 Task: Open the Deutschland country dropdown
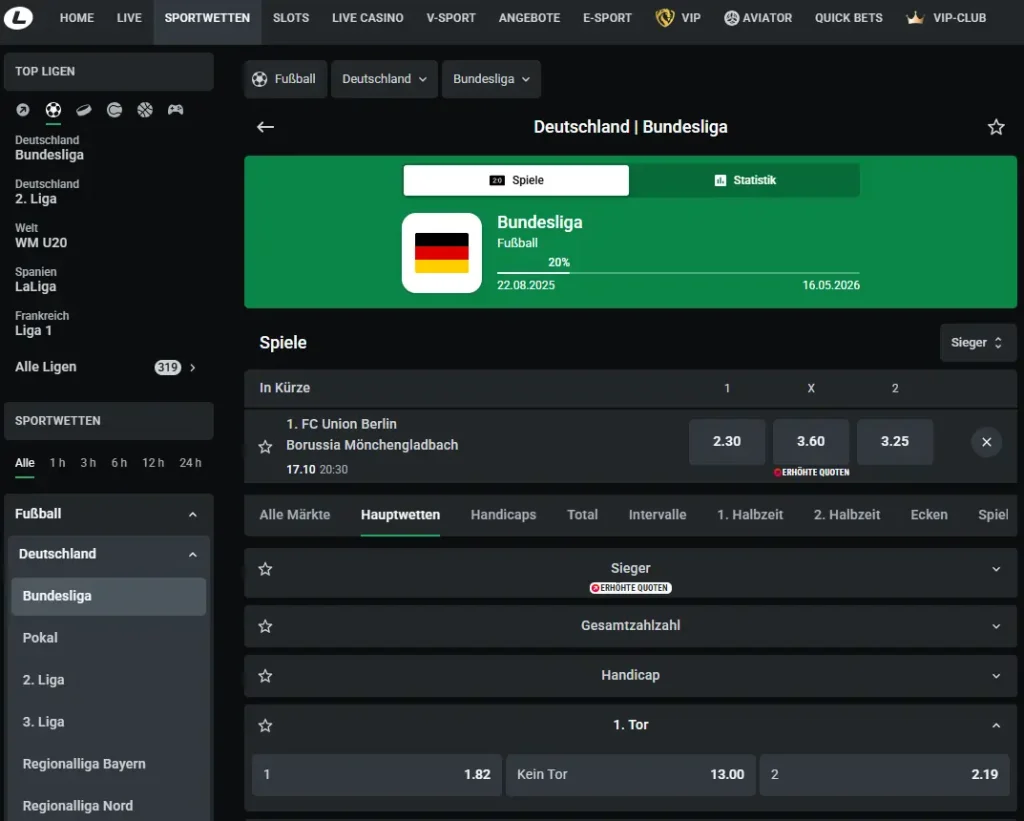[x=384, y=78]
